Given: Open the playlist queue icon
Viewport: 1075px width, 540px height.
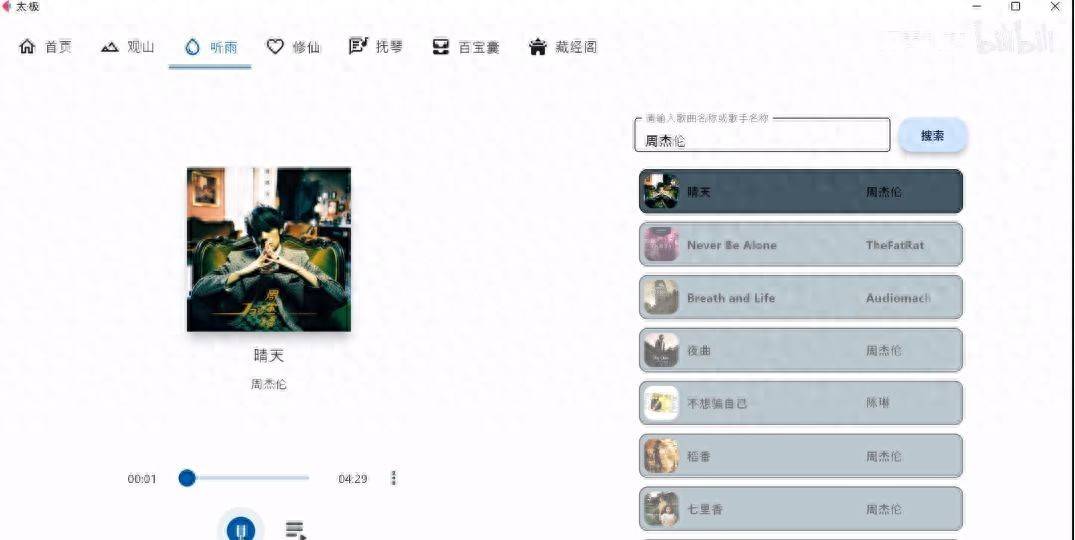Looking at the screenshot, I should (x=295, y=530).
